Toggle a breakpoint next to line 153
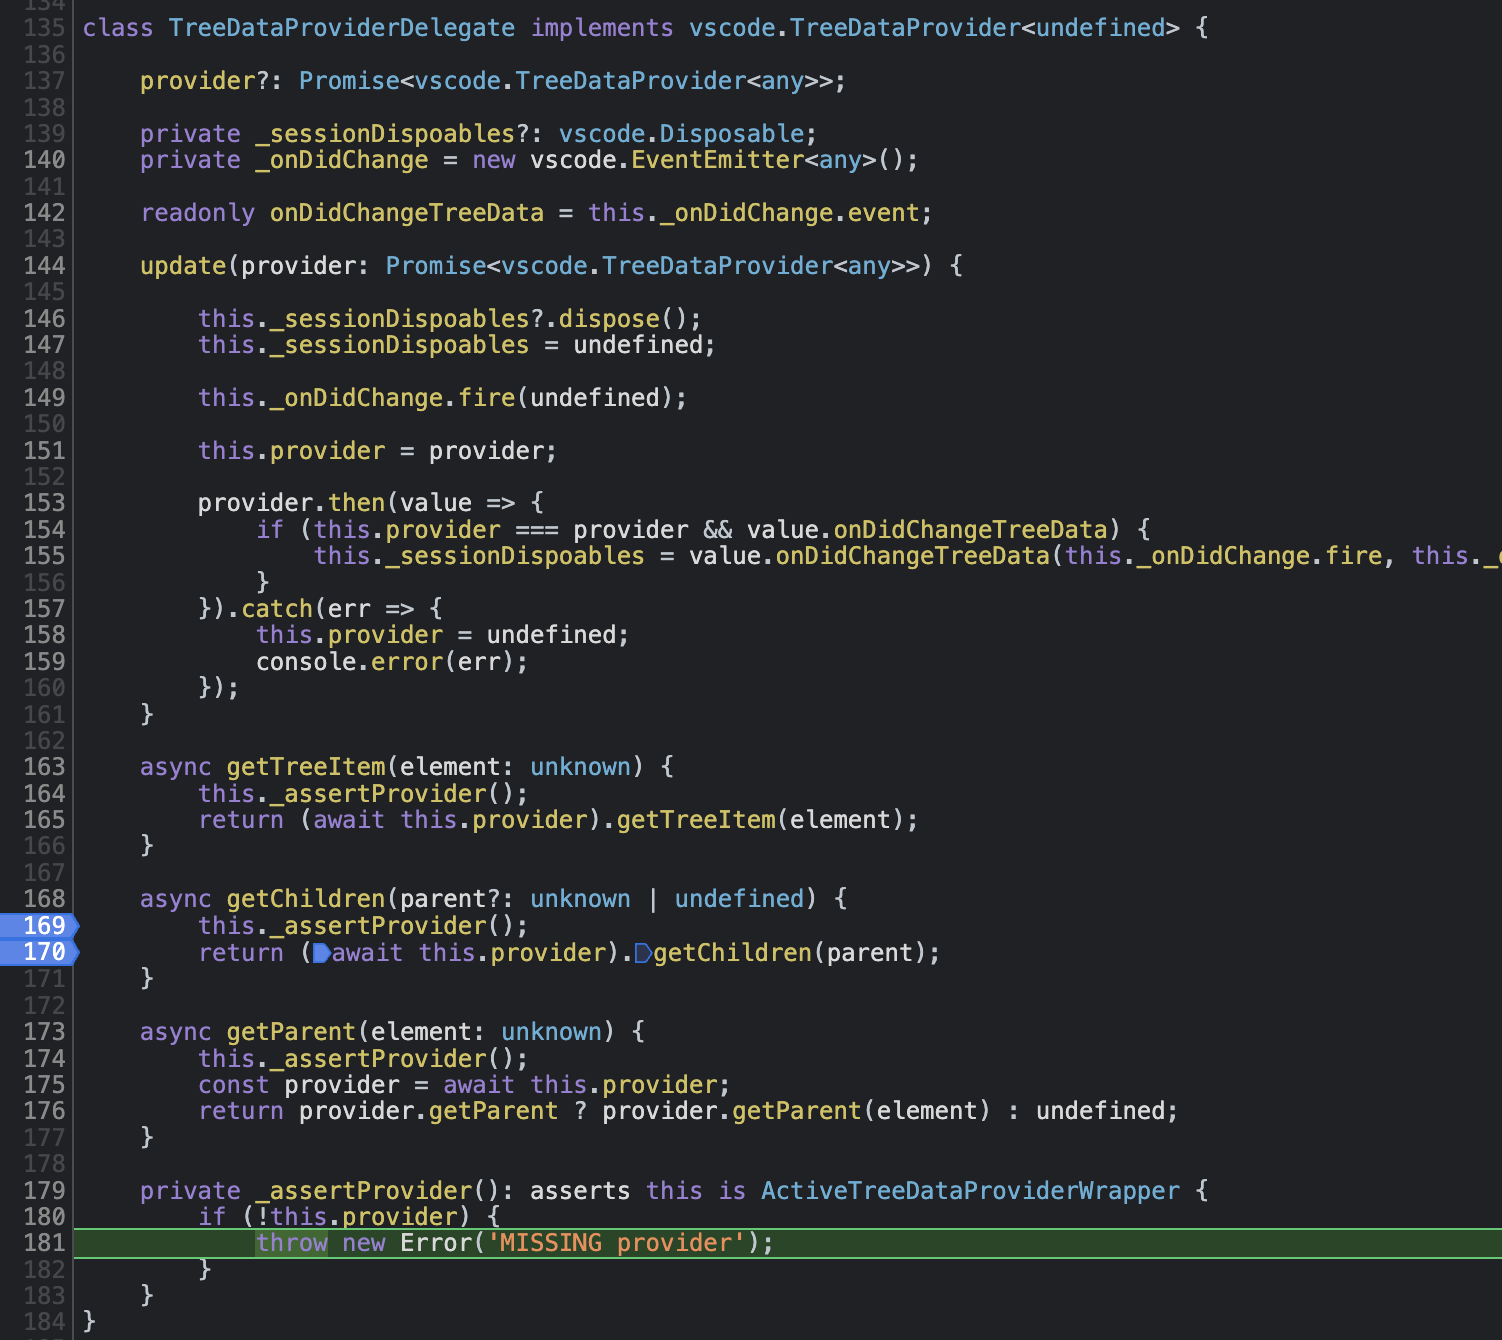This screenshot has width=1502, height=1340. coord(22,502)
